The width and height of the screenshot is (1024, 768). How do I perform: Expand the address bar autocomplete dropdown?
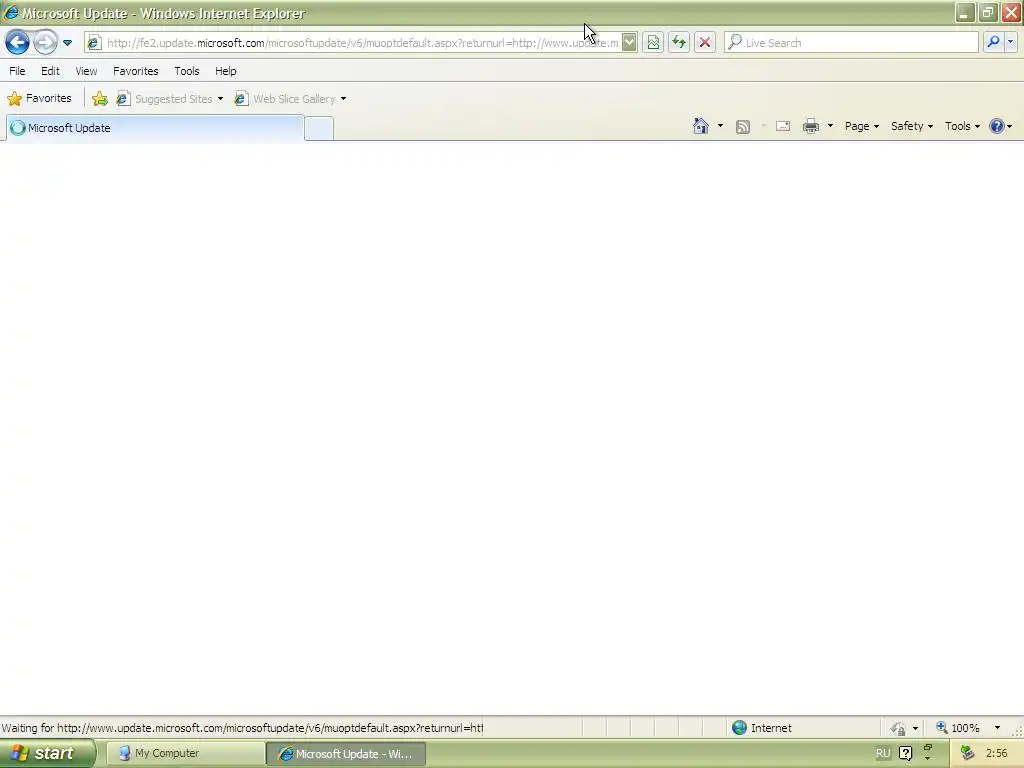click(x=629, y=43)
